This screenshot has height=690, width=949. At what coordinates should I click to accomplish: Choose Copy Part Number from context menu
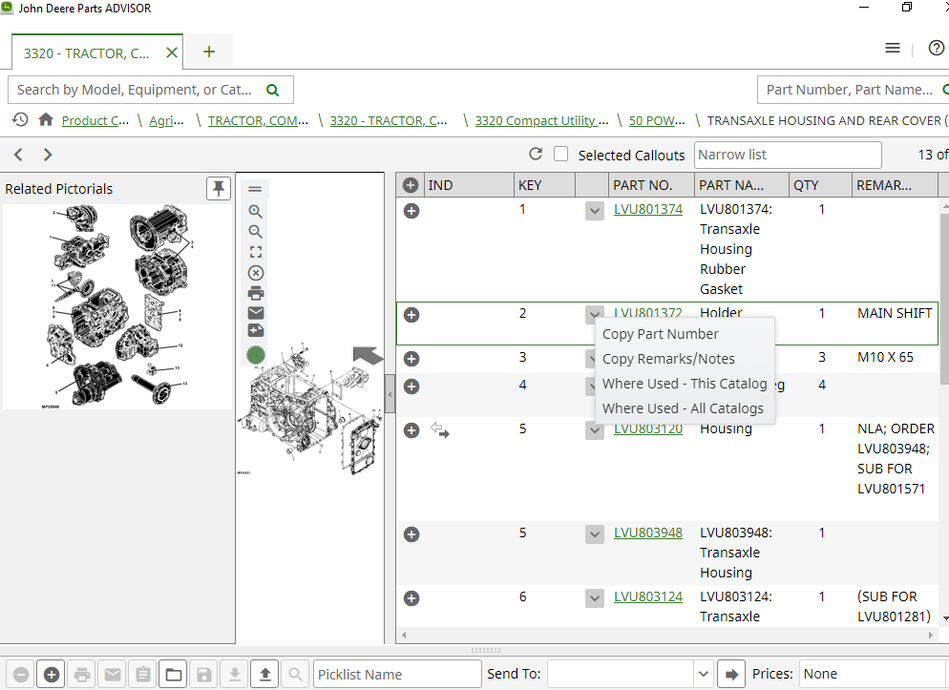[660, 334]
